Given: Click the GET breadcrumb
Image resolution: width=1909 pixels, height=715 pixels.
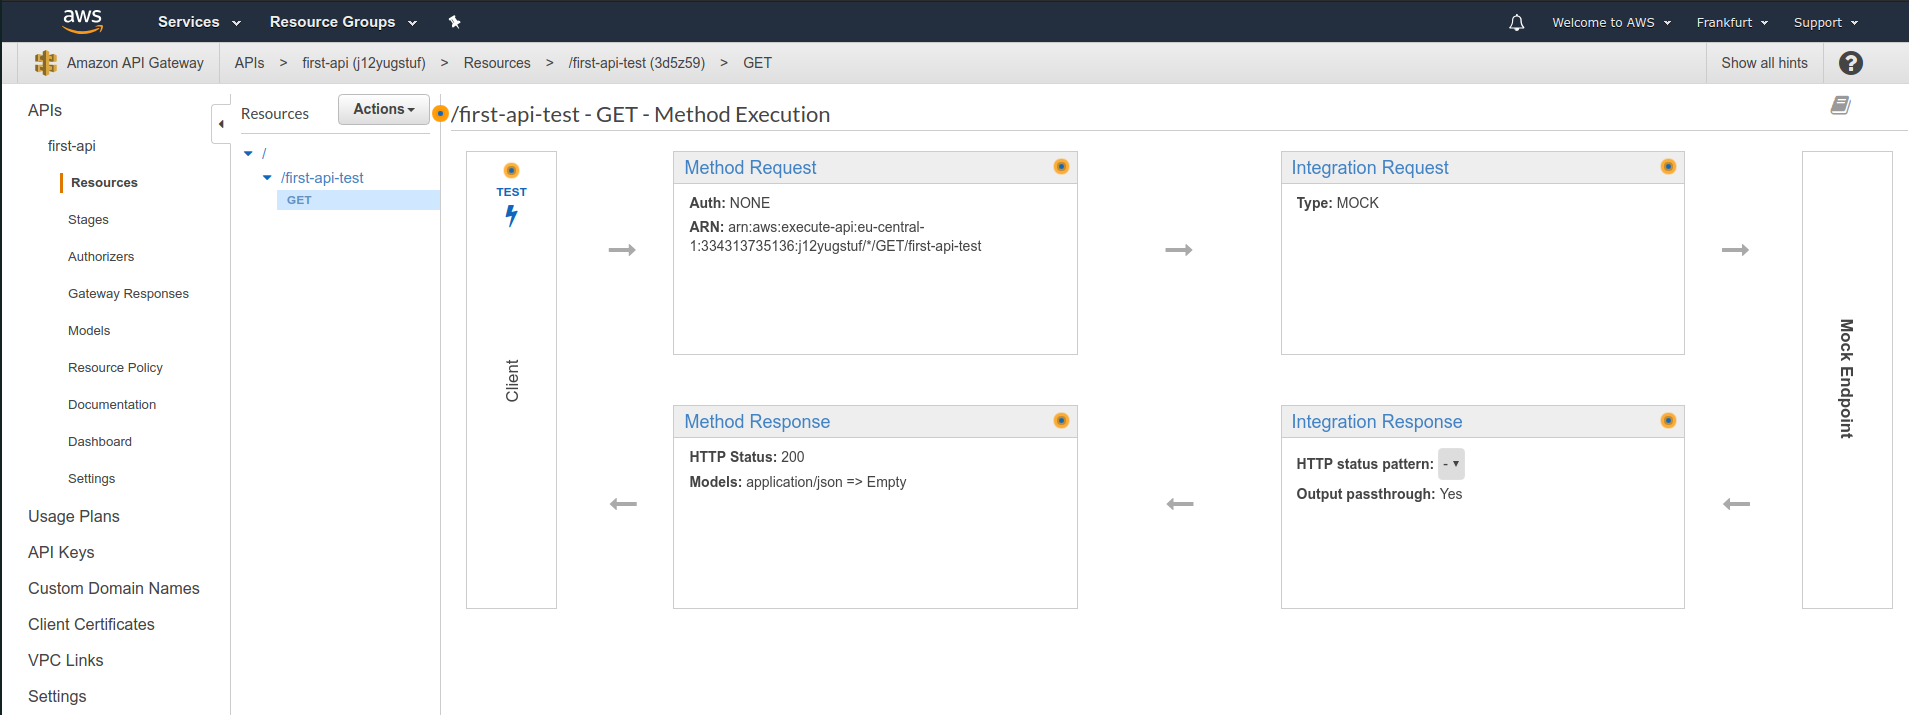Looking at the screenshot, I should point(757,63).
